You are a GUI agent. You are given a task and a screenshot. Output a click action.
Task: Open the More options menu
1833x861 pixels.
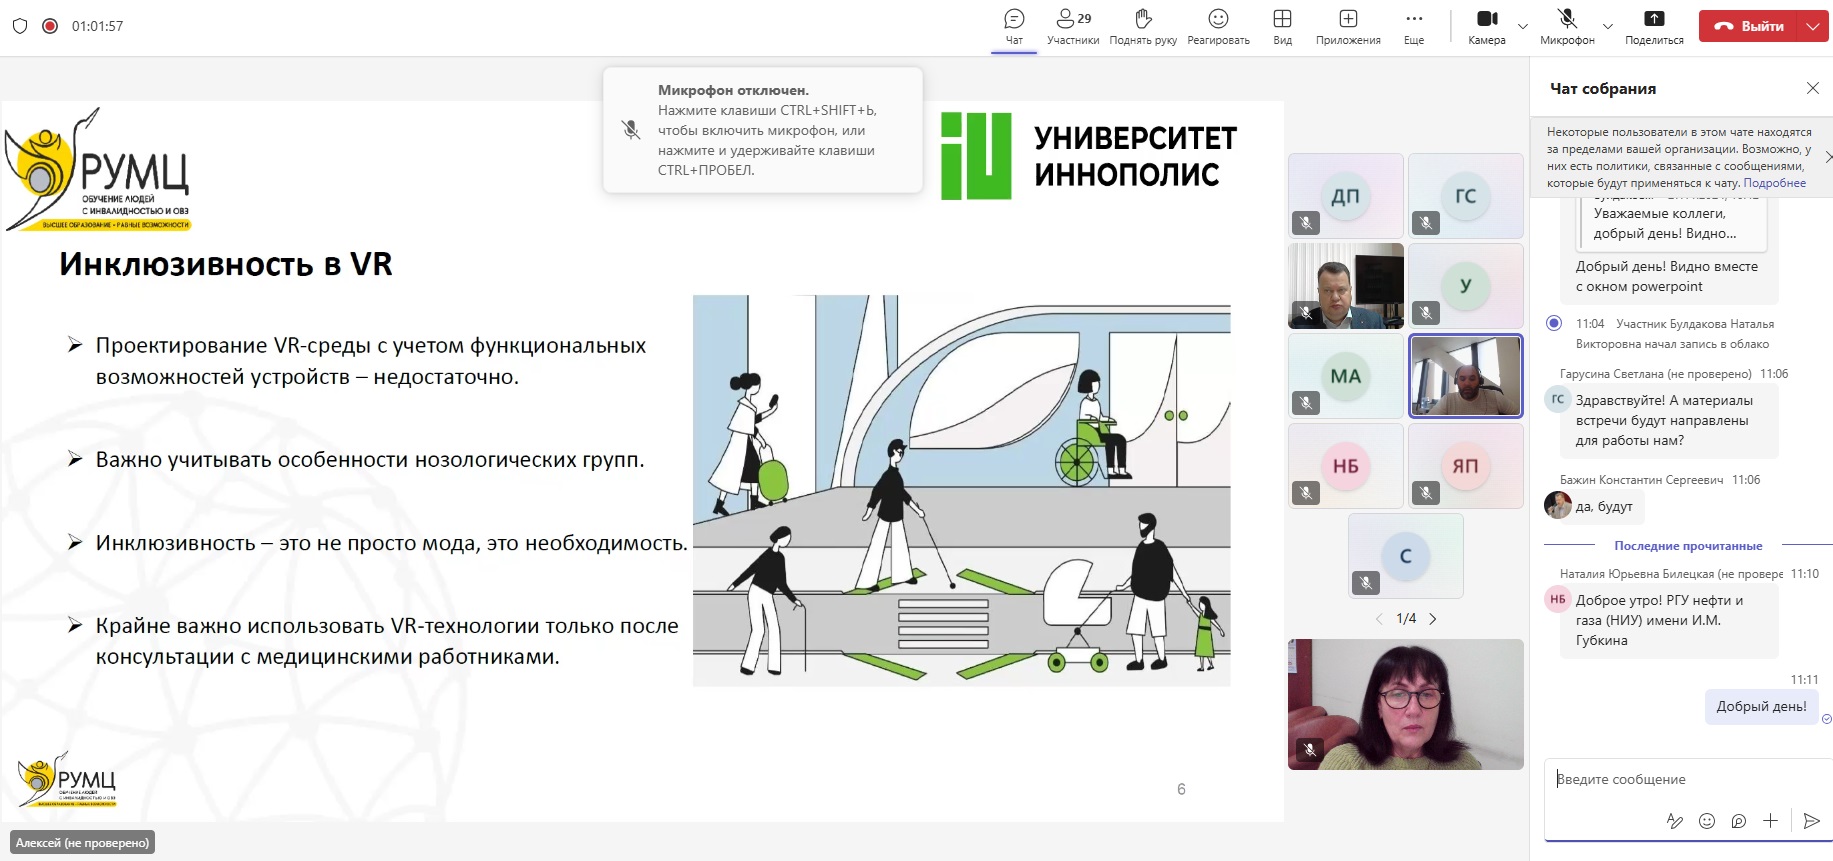(1413, 26)
